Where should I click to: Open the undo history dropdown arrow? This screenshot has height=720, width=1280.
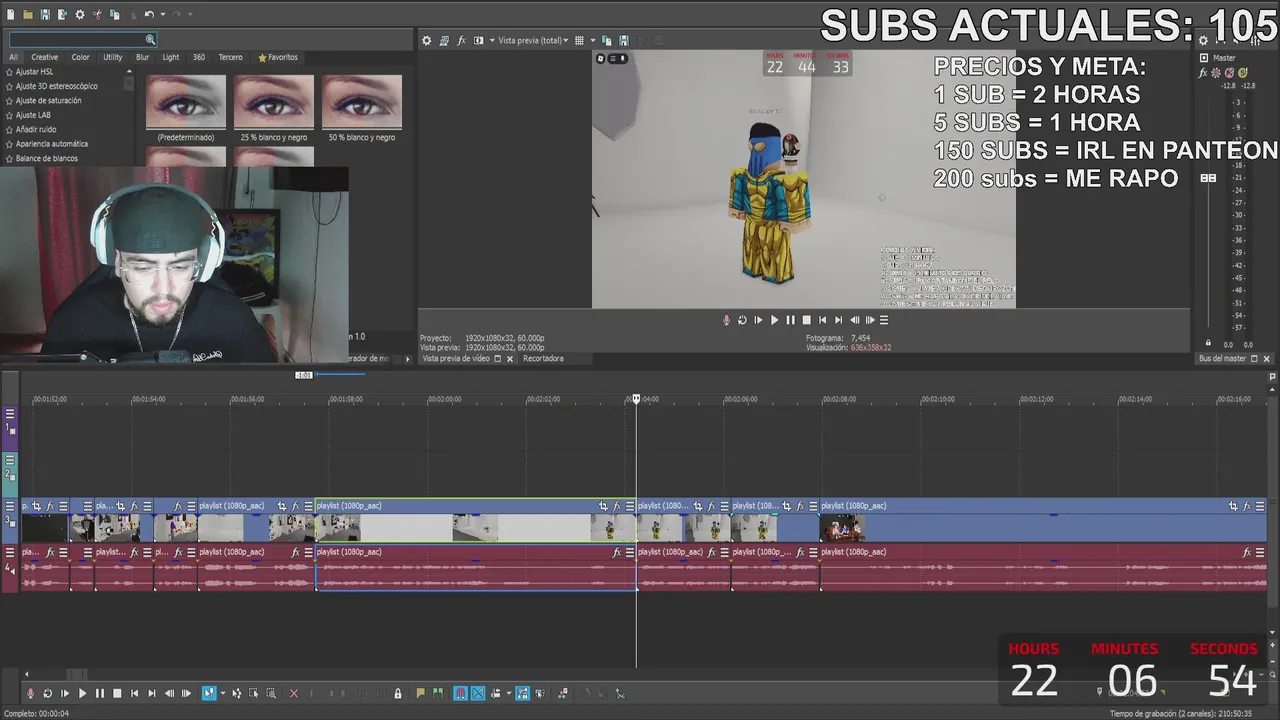click(x=163, y=14)
